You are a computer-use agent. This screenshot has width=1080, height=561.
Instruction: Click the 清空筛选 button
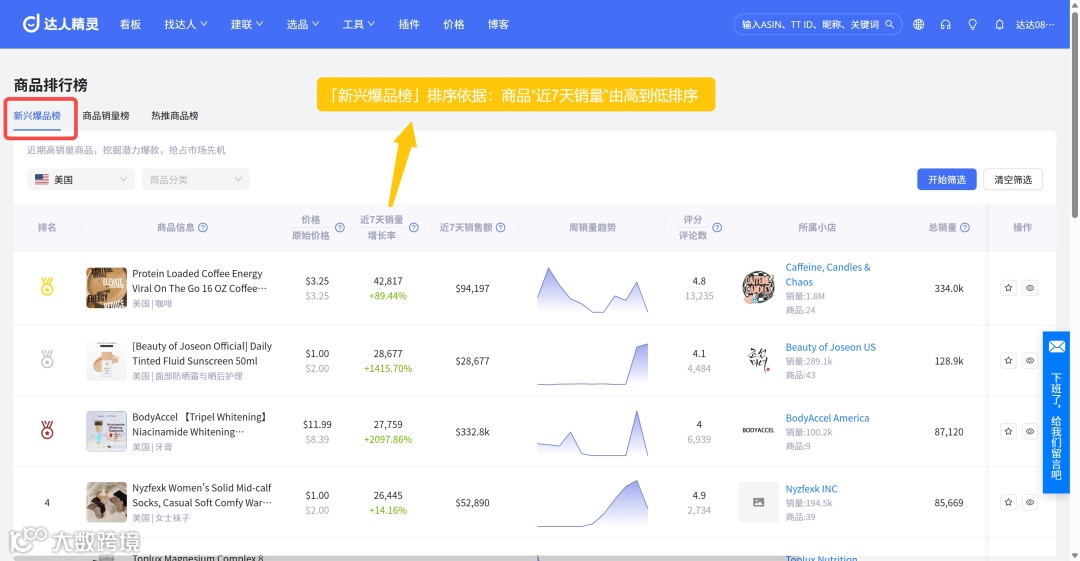1012,179
